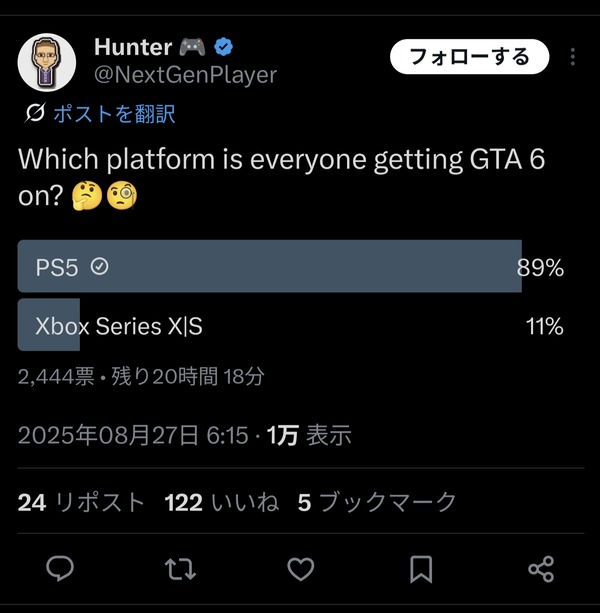
Task: Click the checkmark icon next to PS5
Action: [99, 266]
